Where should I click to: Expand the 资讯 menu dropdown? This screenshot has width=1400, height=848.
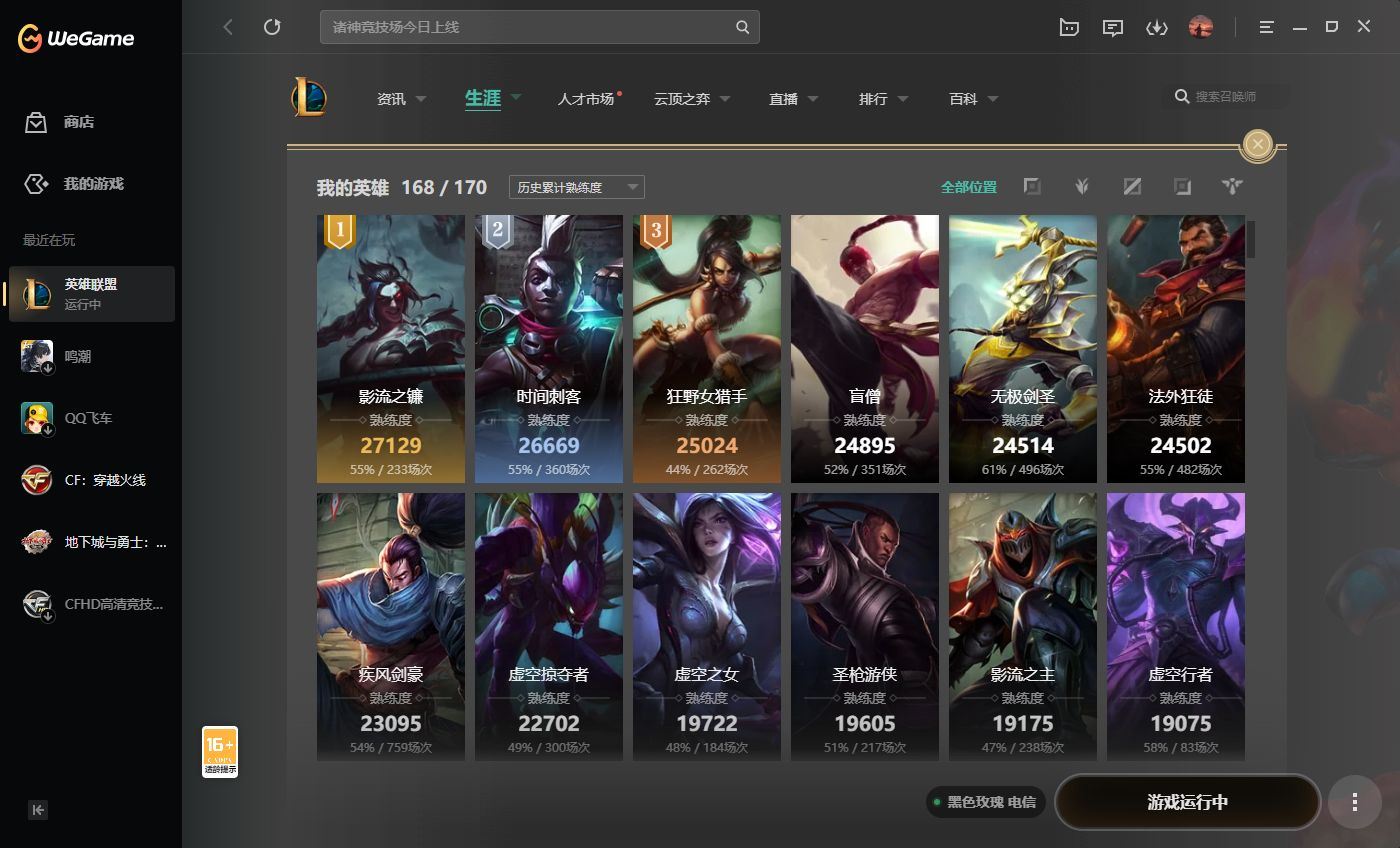tap(401, 99)
